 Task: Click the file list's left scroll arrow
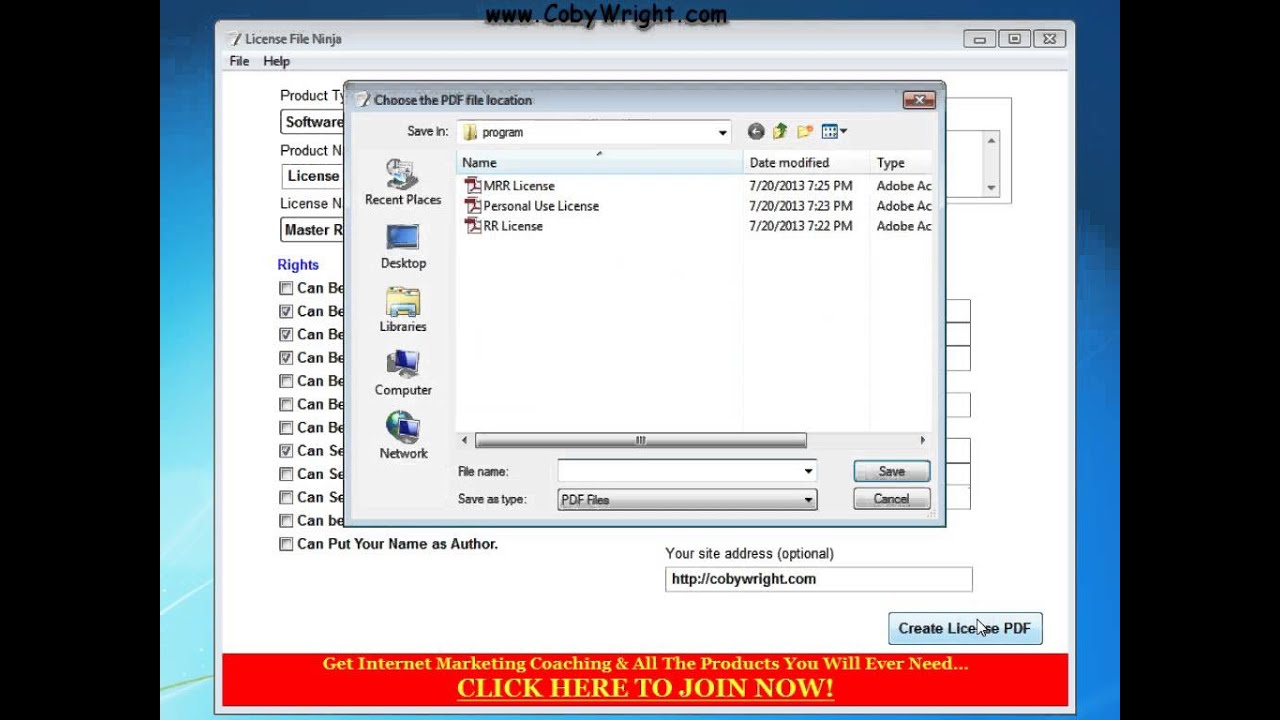click(x=464, y=440)
